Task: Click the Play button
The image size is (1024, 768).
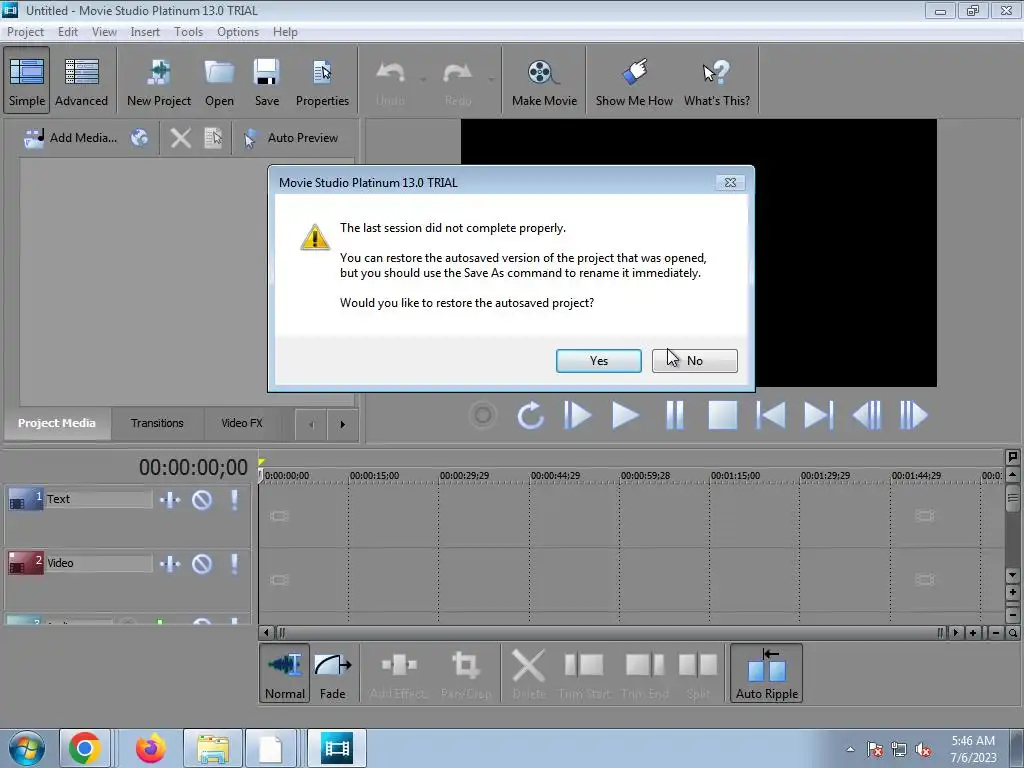Action: (625, 415)
